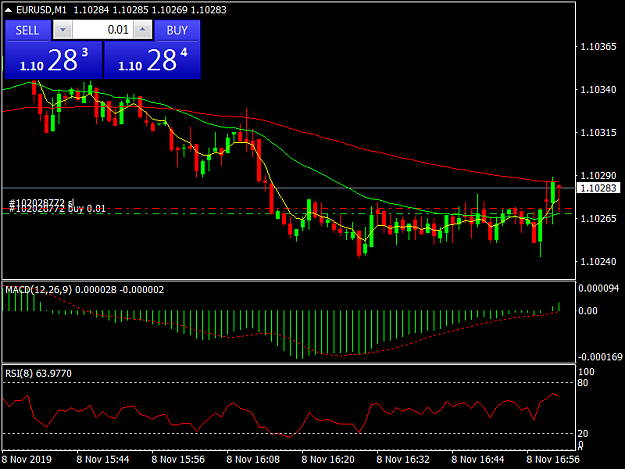Click the buy price 1.10 28 4 panel
The height and width of the screenshot is (469, 625).
[x=152, y=60]
